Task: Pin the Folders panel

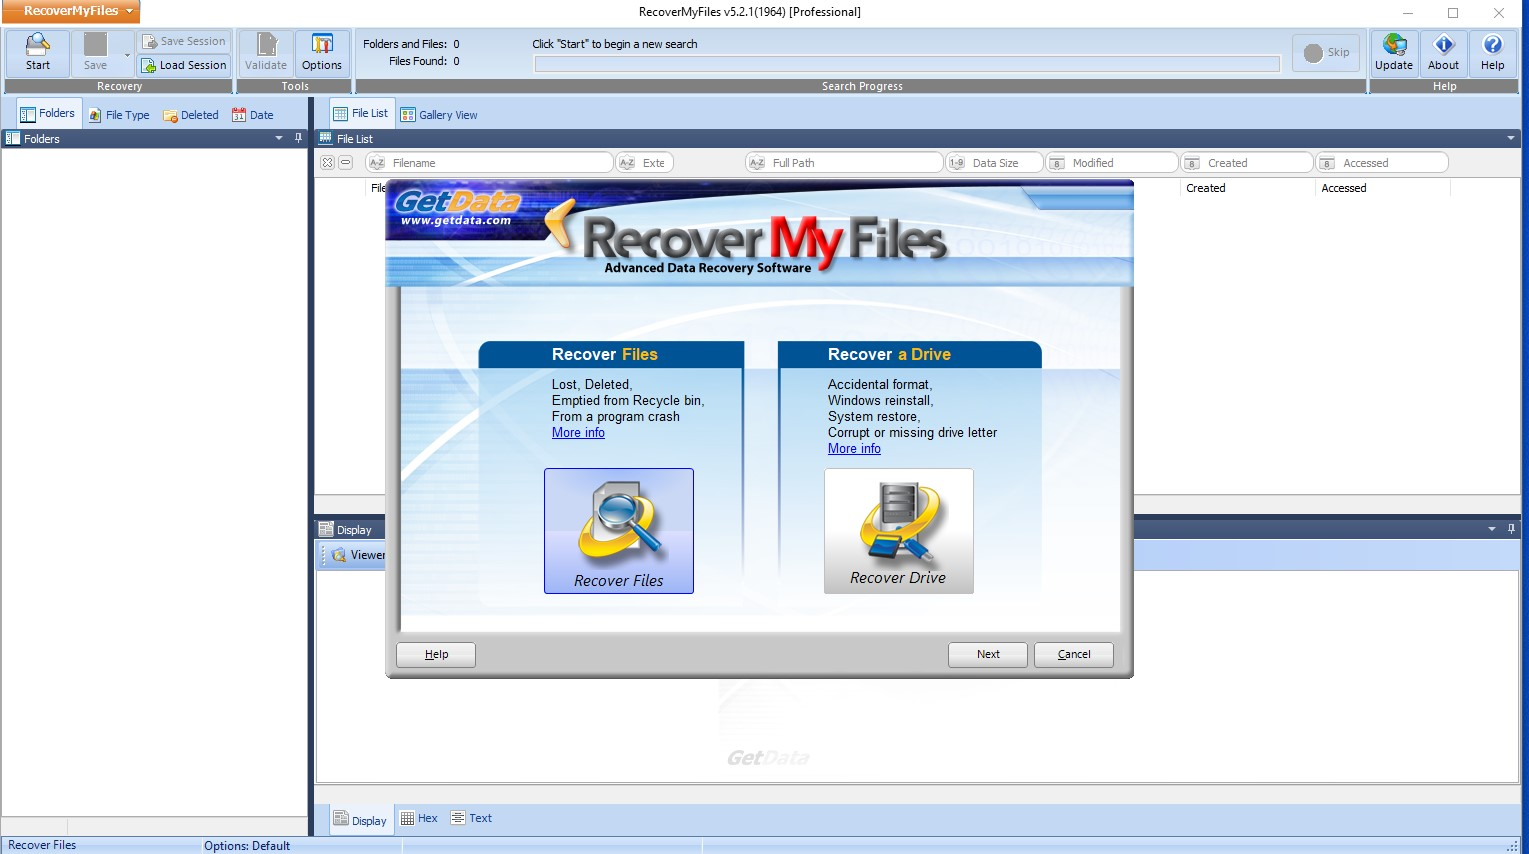Action: pyautogui.click(x=298, y=139)
